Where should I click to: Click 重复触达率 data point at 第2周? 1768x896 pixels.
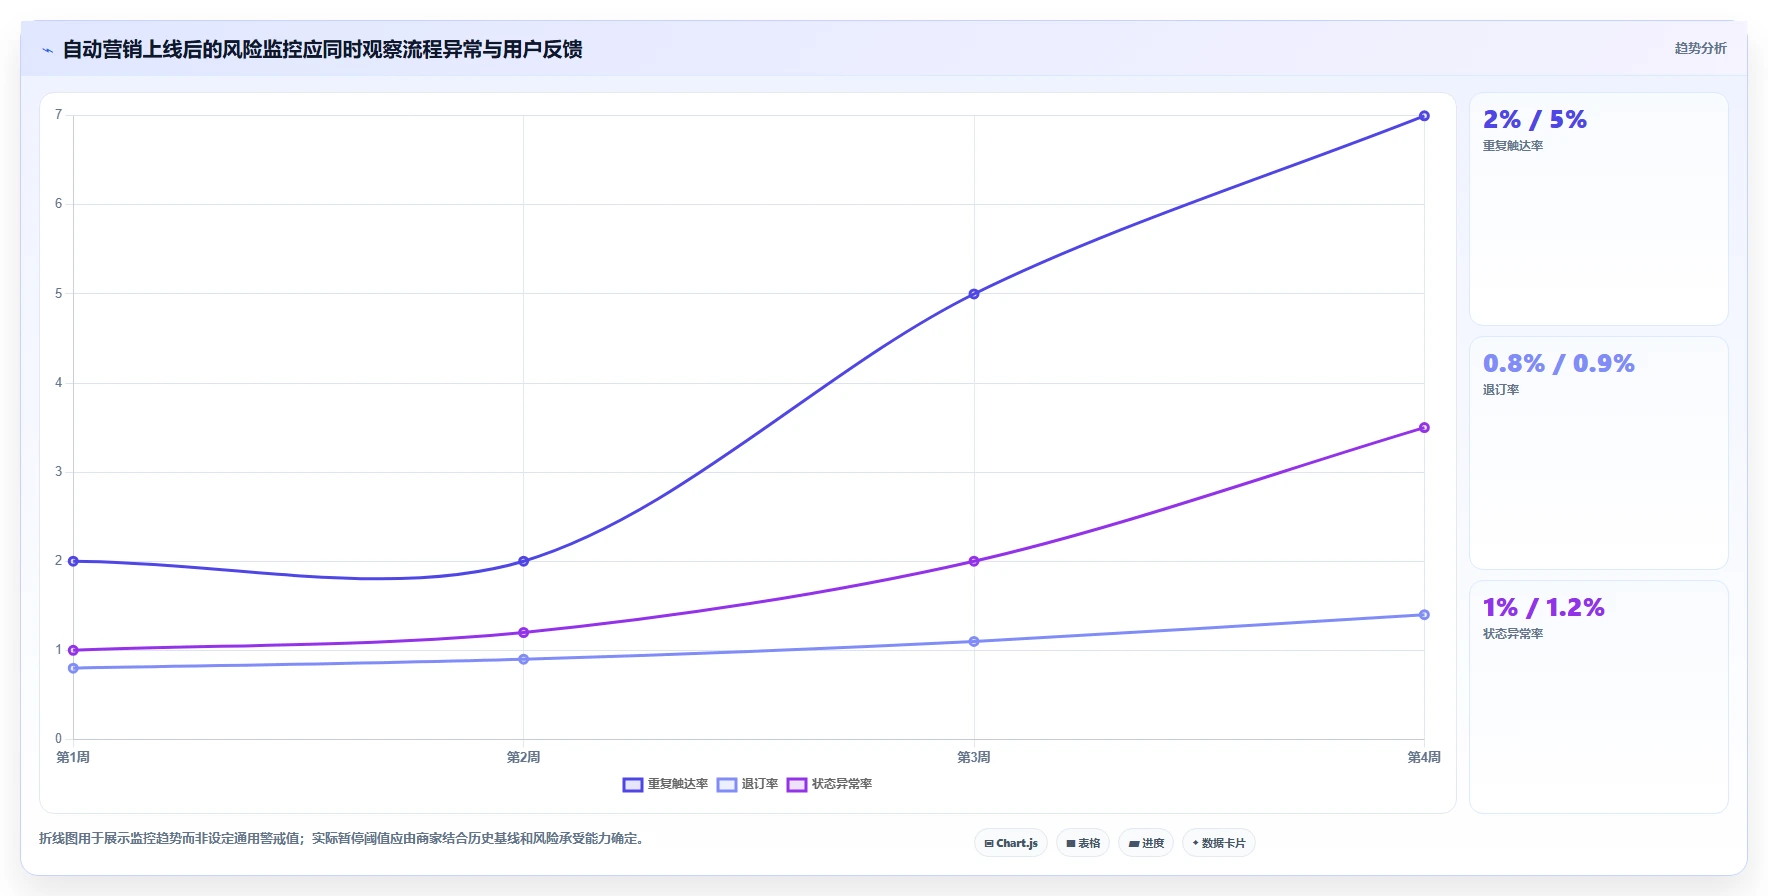(523, 561)
